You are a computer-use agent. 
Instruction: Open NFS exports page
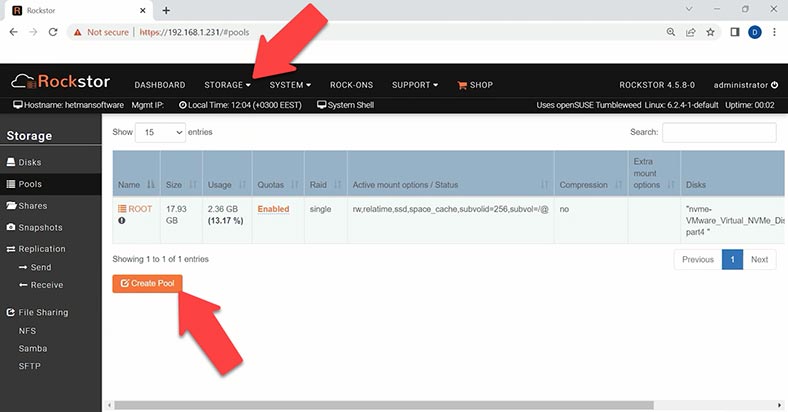(27, 331)
